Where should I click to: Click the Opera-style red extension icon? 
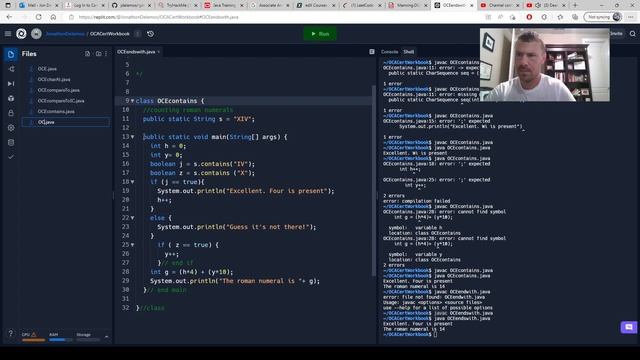click(x=529, y=17)
